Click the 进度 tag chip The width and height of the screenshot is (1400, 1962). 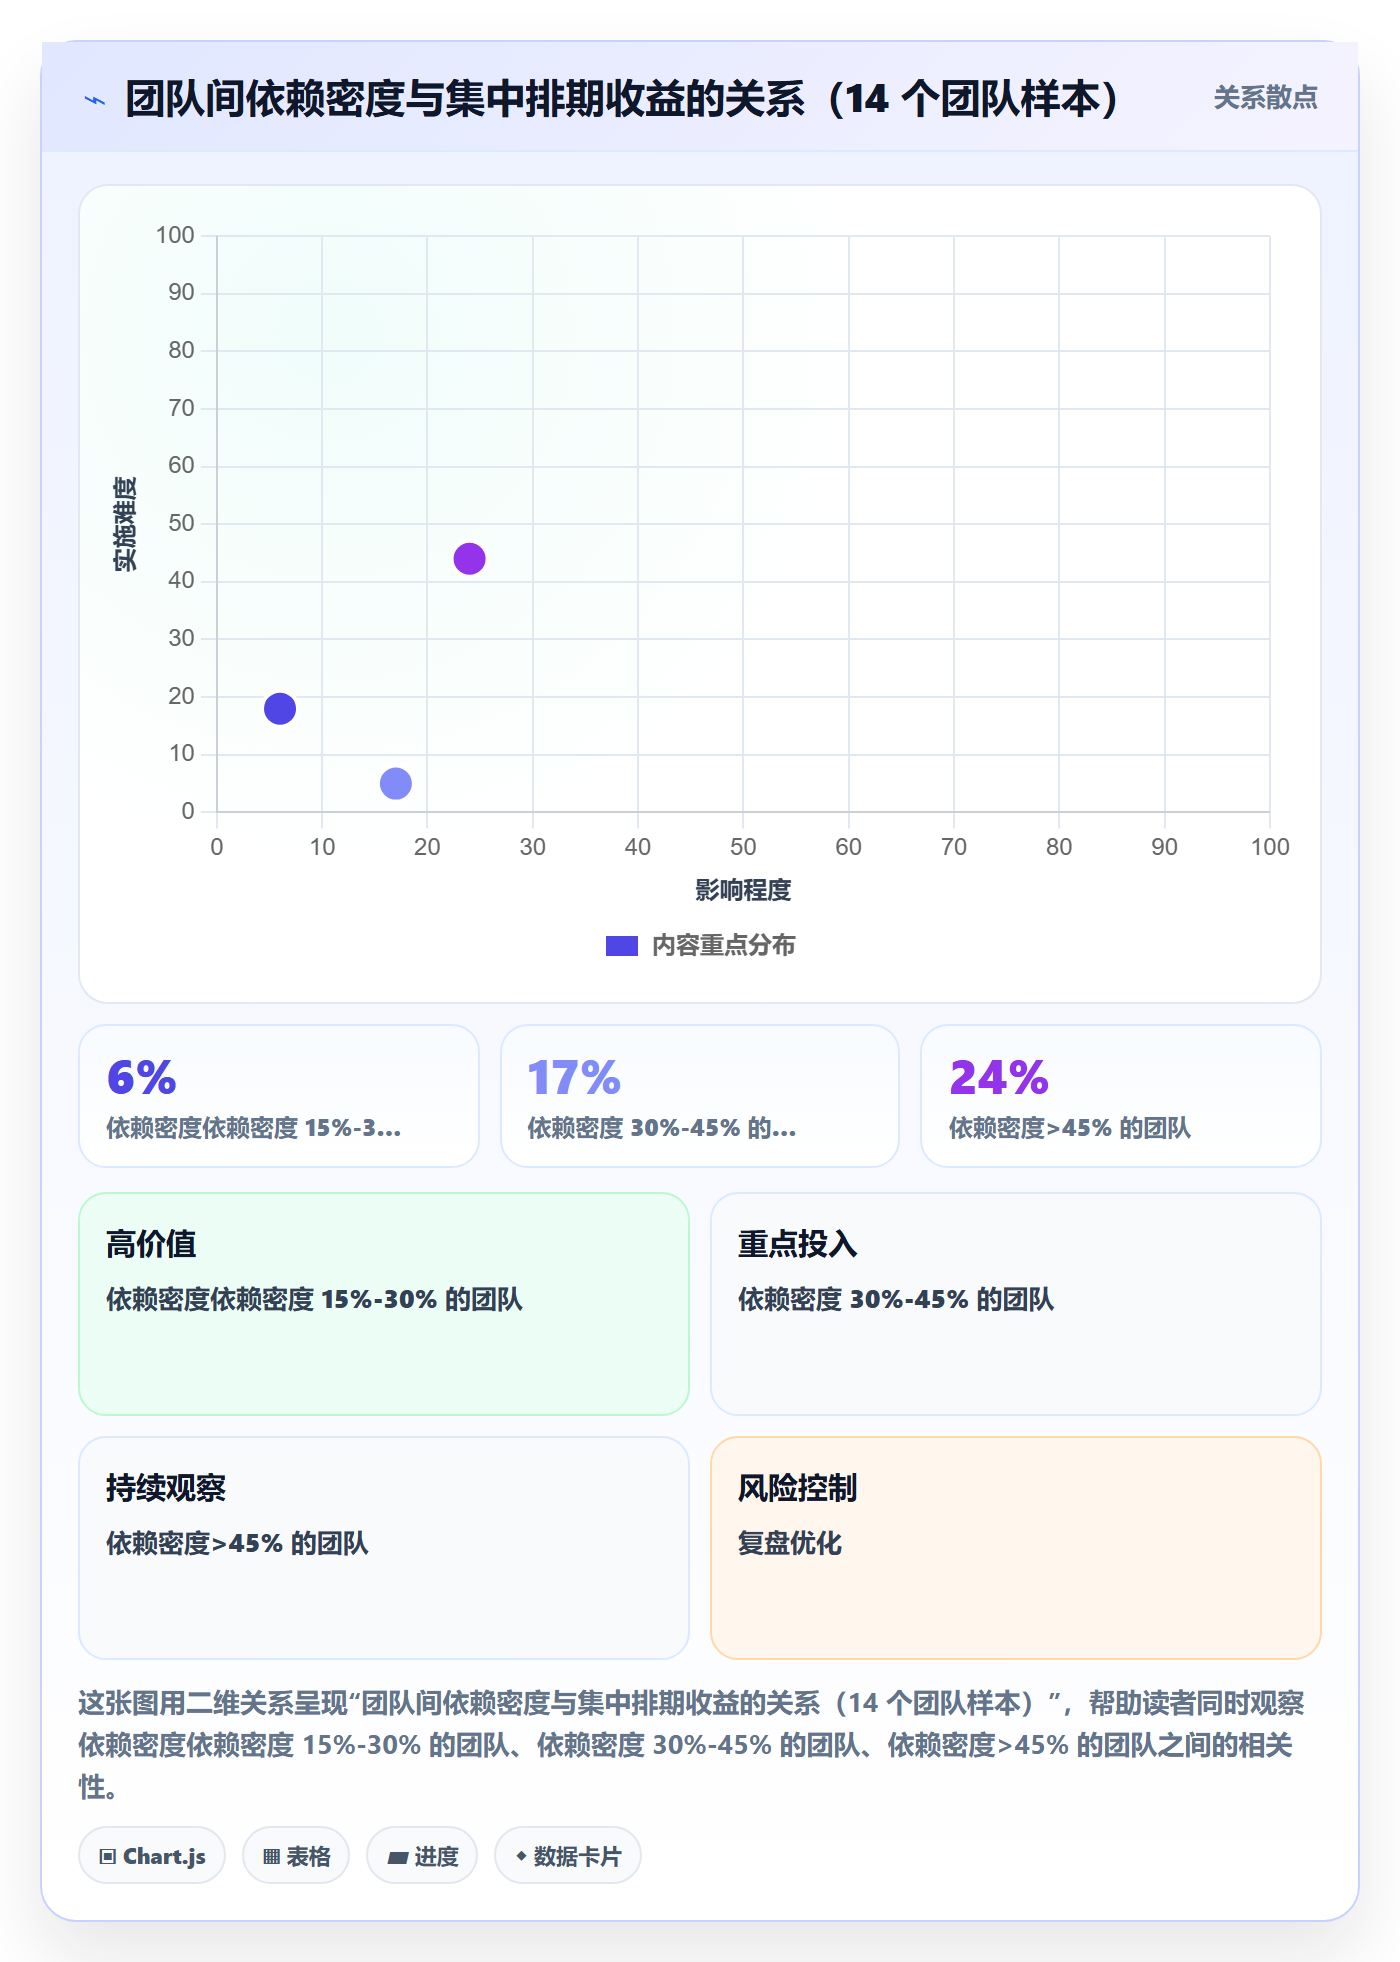coord(422,1856)
